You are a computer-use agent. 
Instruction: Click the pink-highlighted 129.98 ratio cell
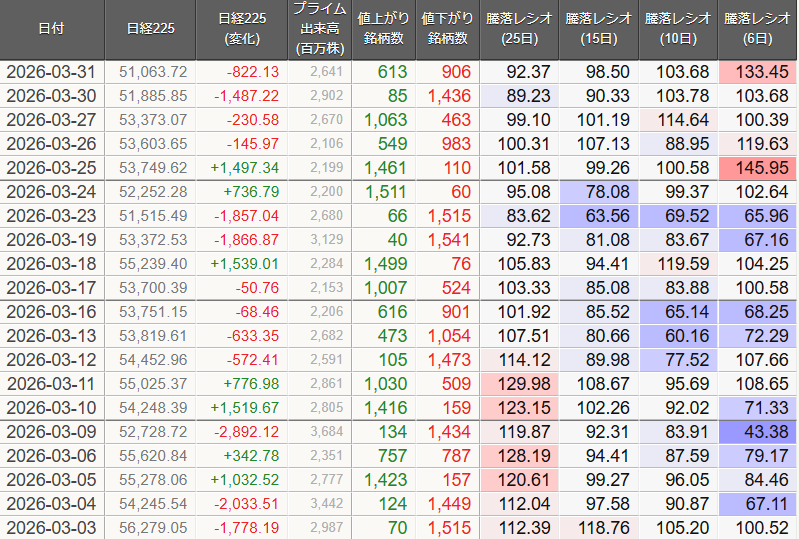[518, 383]
